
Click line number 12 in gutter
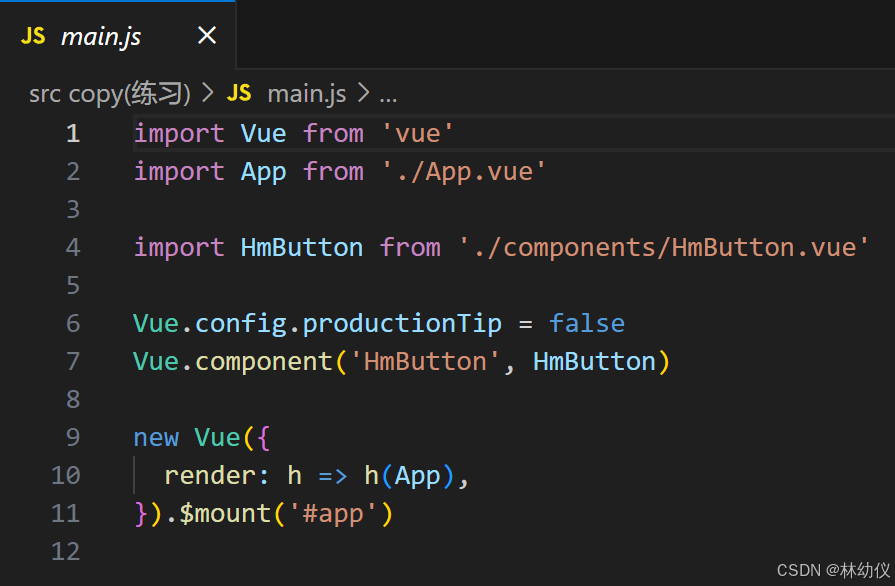66,552
